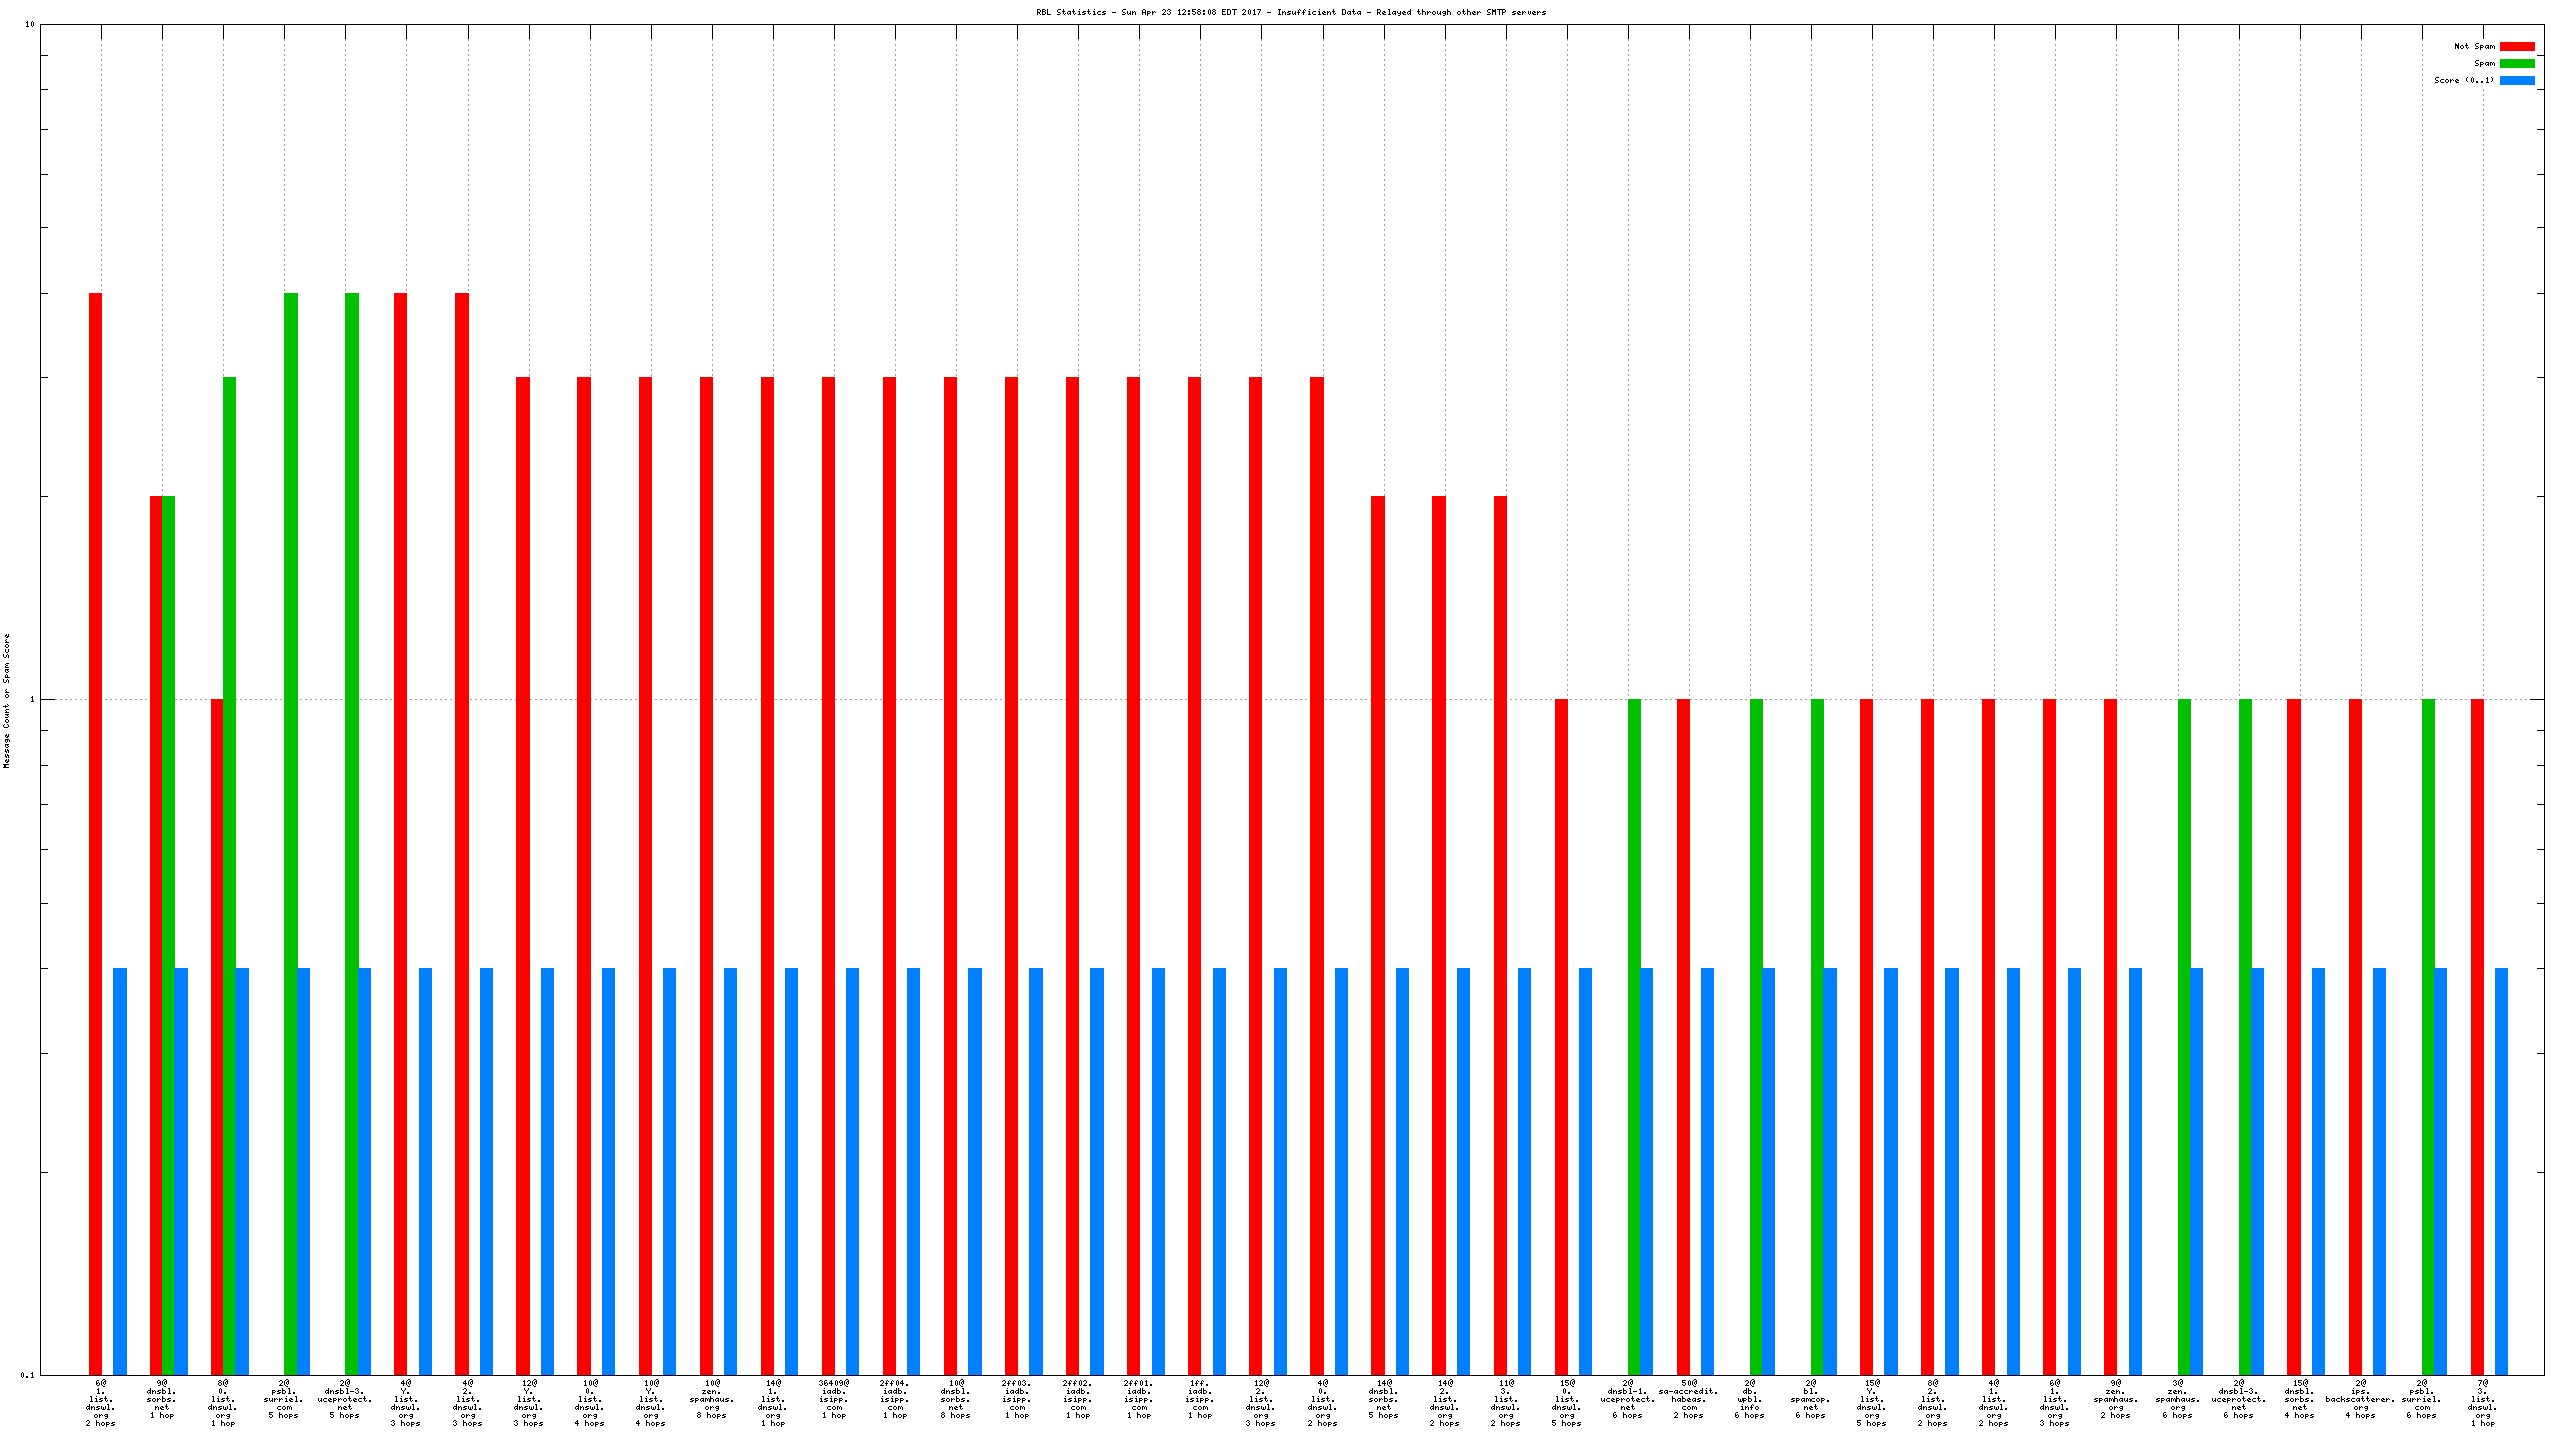Click the y-axis tick label 10
Image resolution: width=2560 pixels, height=1440 pixels.
pos(30,24)
